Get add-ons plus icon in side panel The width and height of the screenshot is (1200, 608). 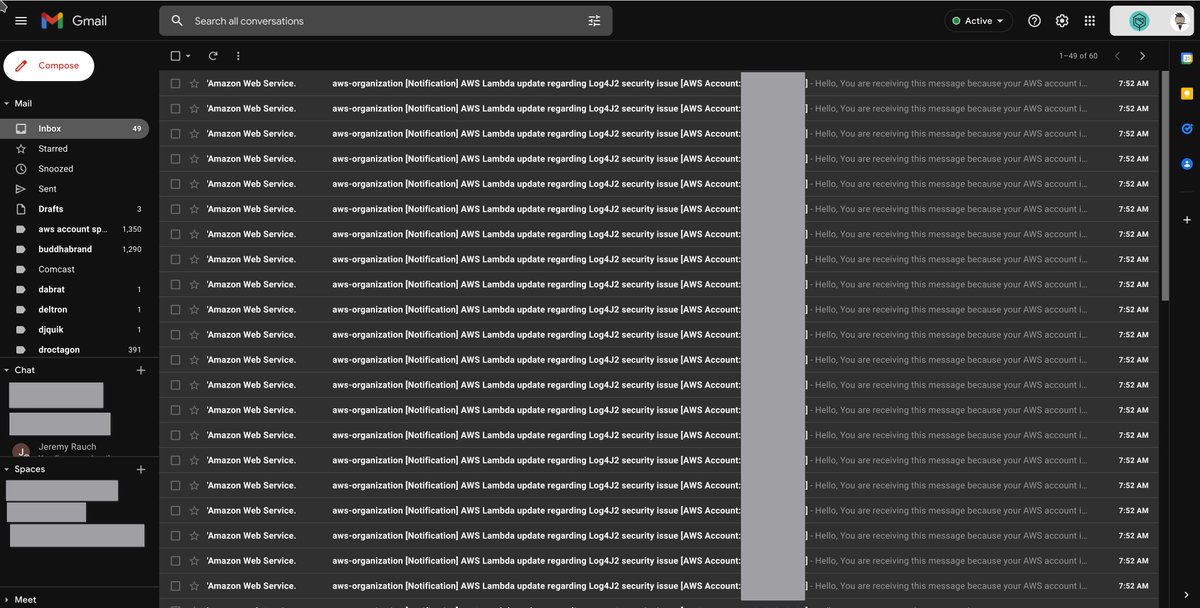1186,219
